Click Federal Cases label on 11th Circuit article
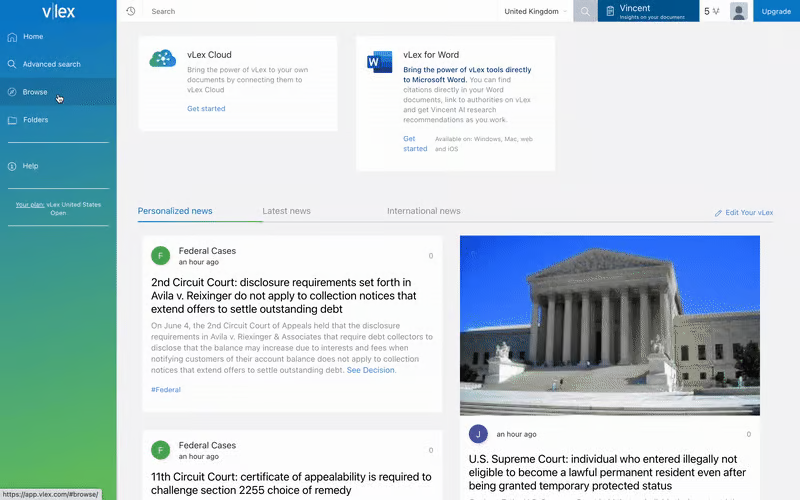Screen dimensions: 800x500 pos(207,445)
